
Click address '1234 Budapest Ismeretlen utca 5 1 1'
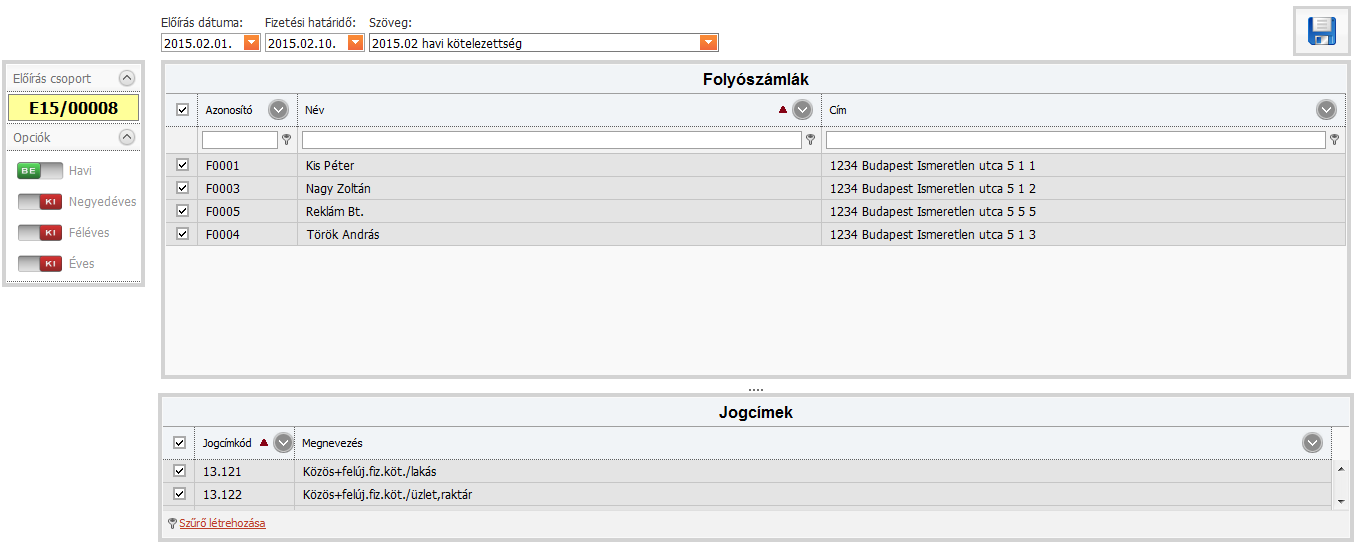pyautogui.click(x=932, y=165)
